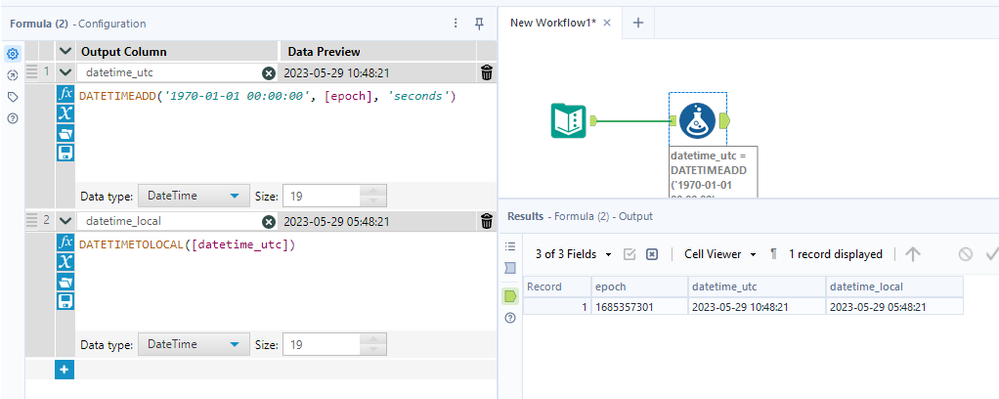This screenshot has width=999, height=399.
Task: Open columns and constants for datetime_local expression
Action: [x=65, y=262]
